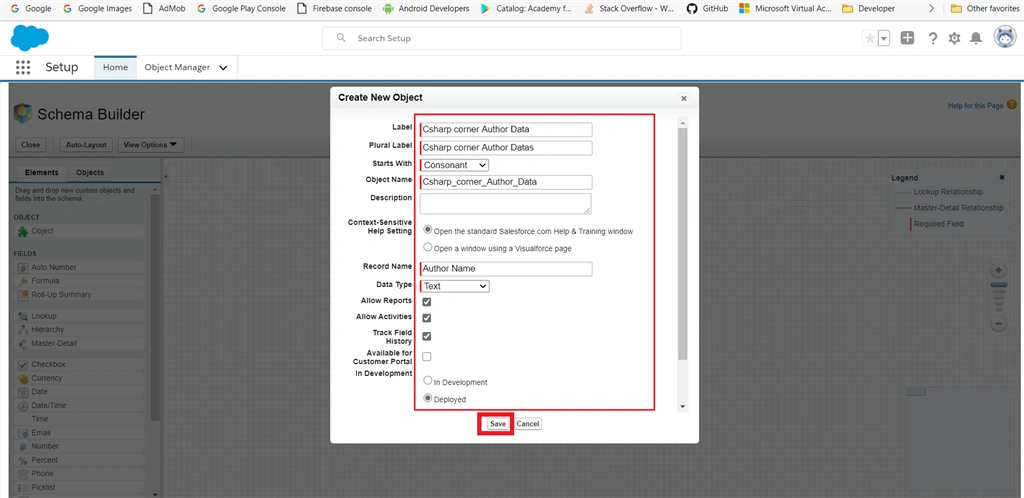
Task: Pick the Currency field element
Action: coord(79,378)
